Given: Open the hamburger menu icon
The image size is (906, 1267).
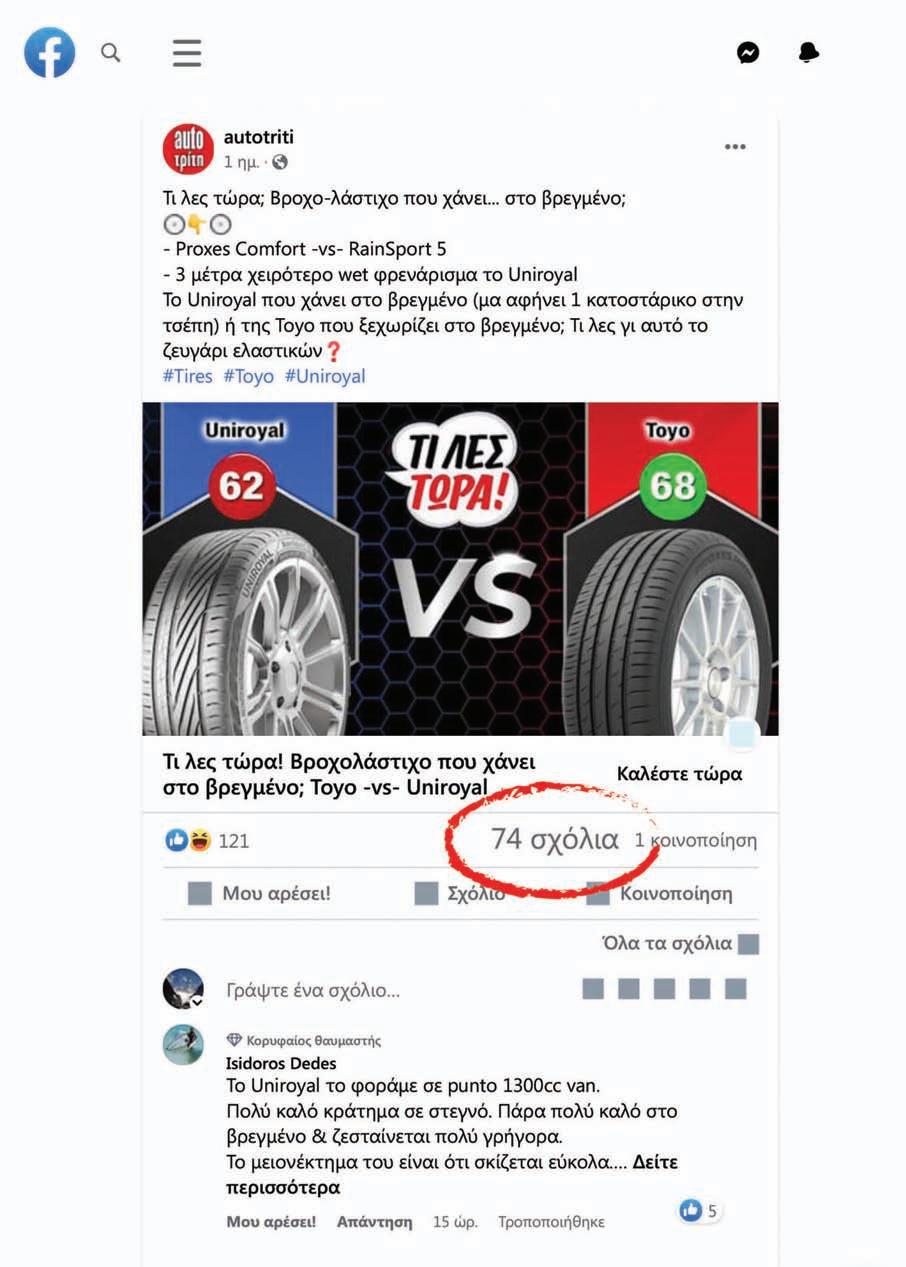Looking at the screenshot, I should [x=187, y=52].
